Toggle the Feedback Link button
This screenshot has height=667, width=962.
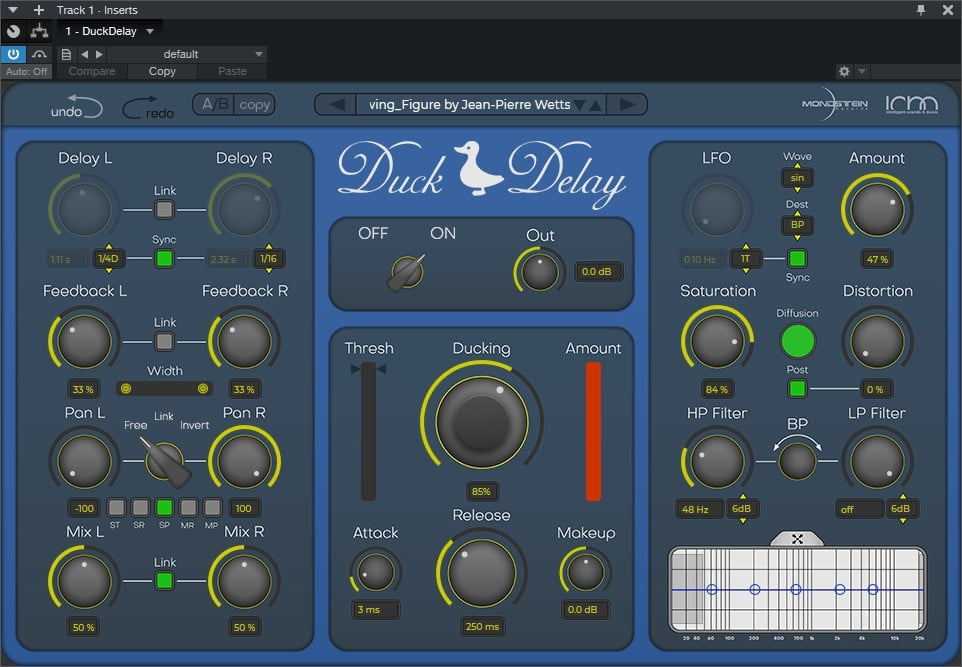164,341
